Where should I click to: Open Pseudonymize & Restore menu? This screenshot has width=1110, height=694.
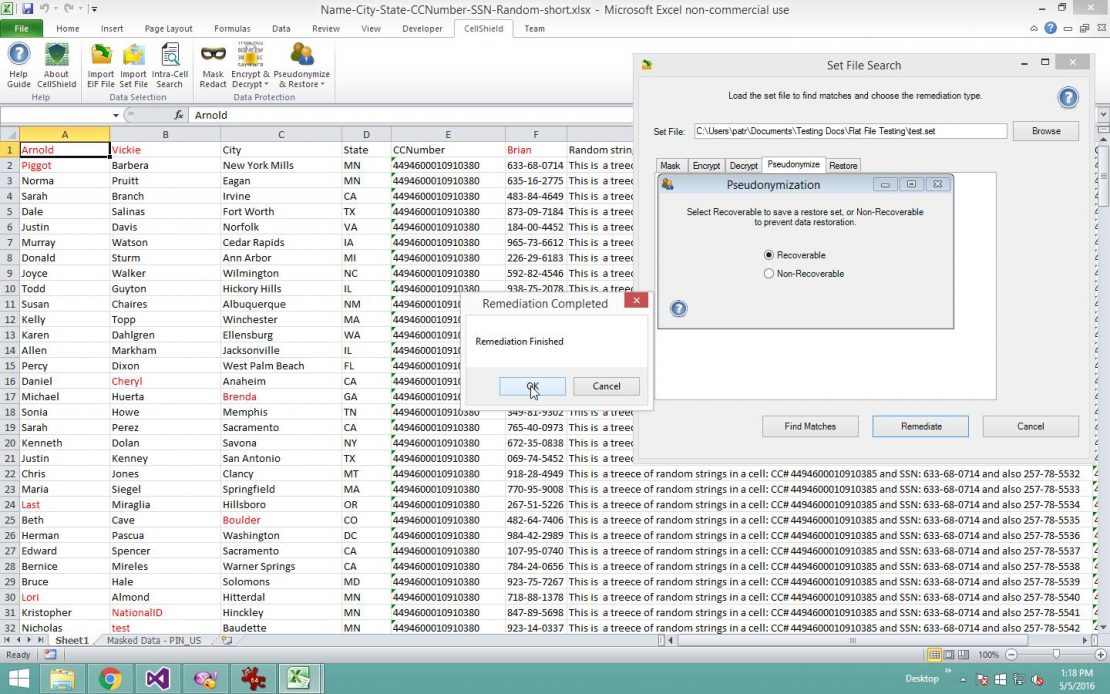(x=302, y=65)
